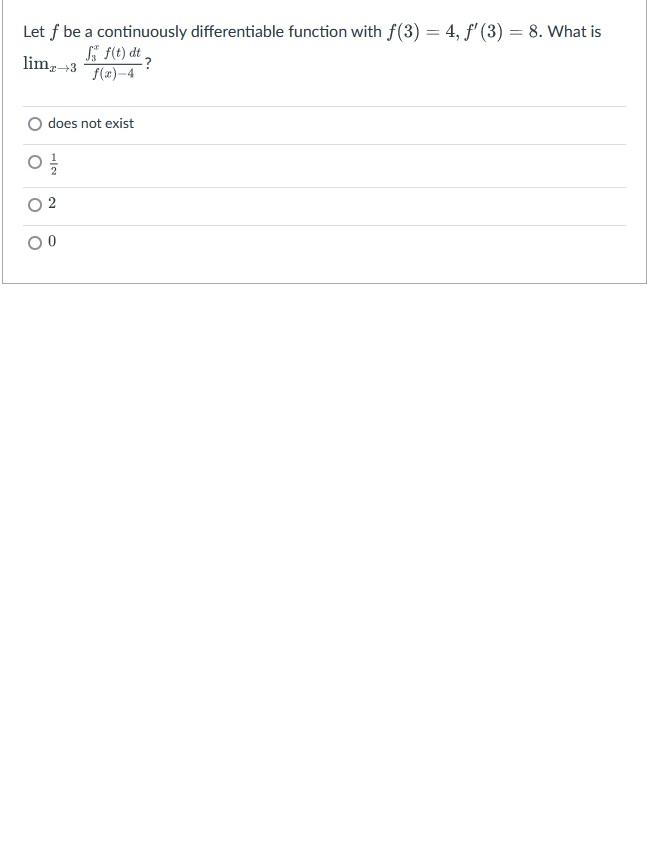Viewport: 668px width, 861px height.
Task: Click the 'does not exist' label text
Action: (x=93, y=124)
